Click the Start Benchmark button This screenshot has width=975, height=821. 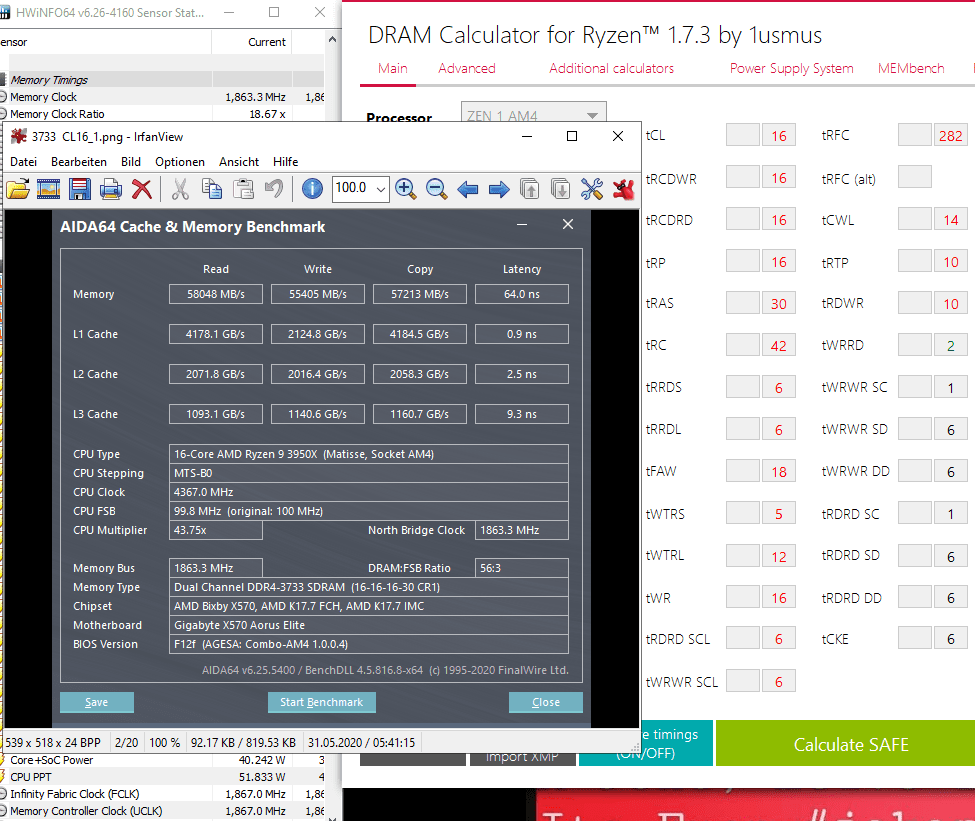[321, 702]
